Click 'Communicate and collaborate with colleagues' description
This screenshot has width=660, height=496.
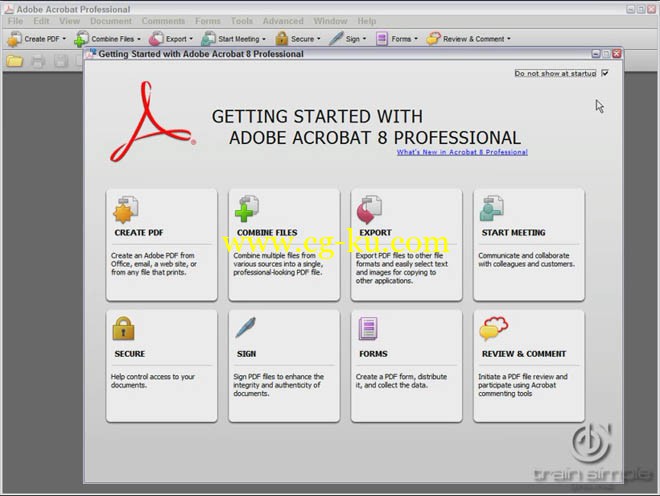tap(526, 259)
